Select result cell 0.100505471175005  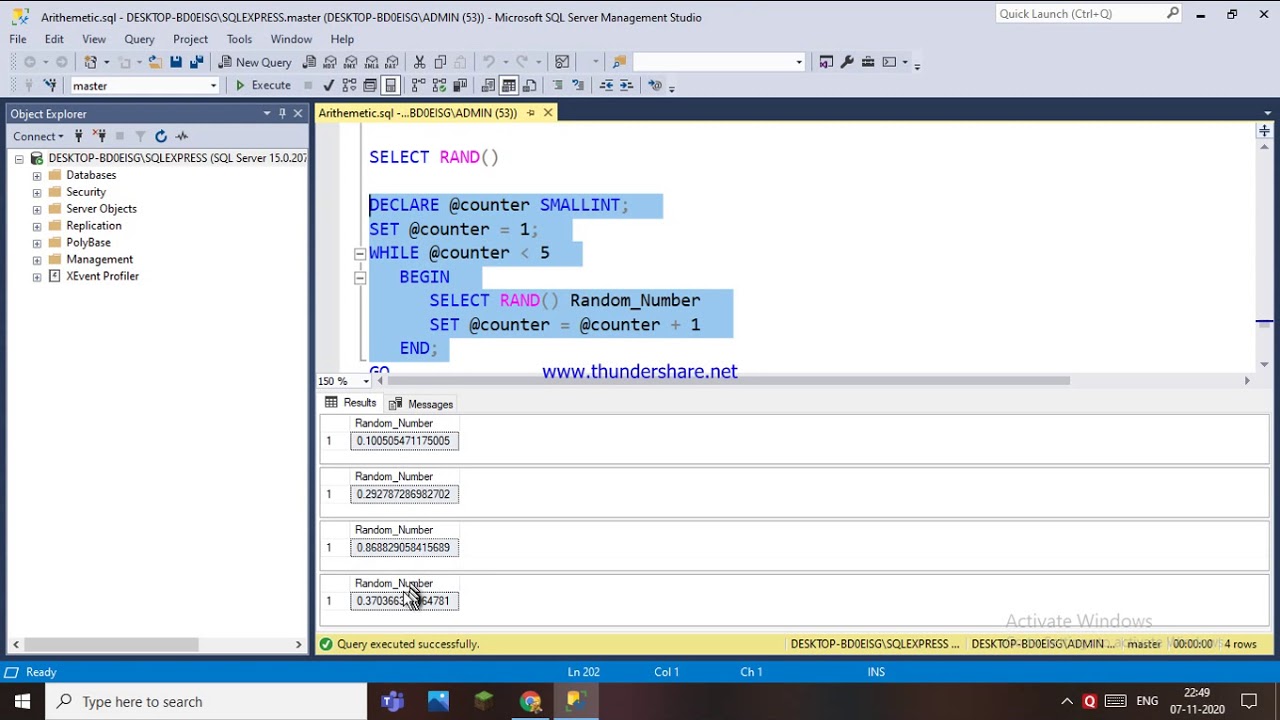404,441
